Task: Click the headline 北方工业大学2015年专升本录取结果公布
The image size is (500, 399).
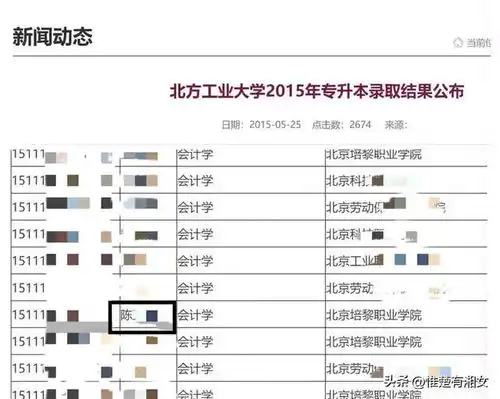Action: point(317,91)
